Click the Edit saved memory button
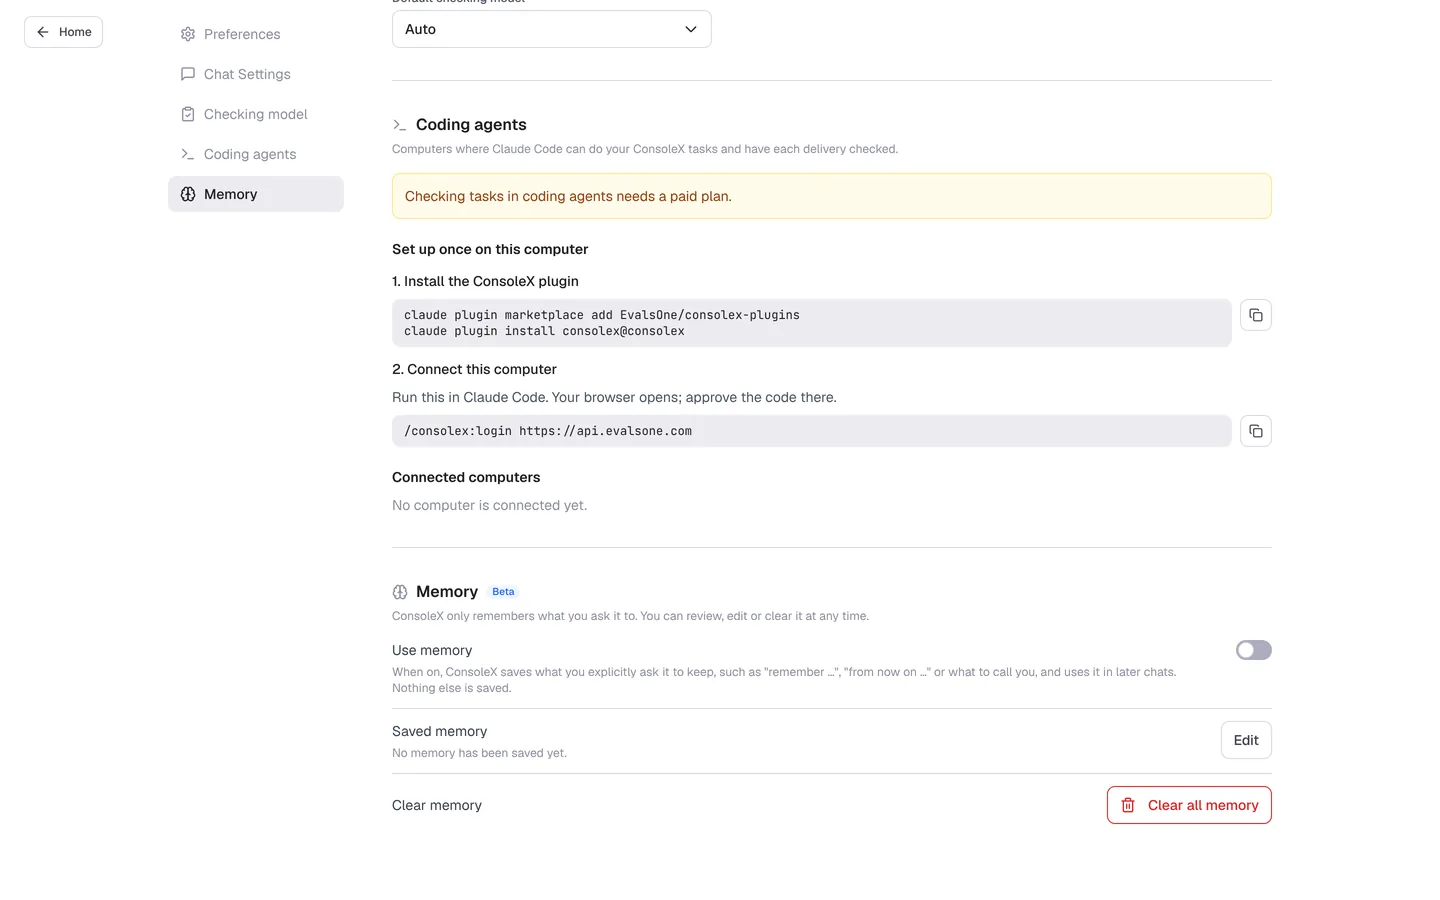 (1246, 740)
